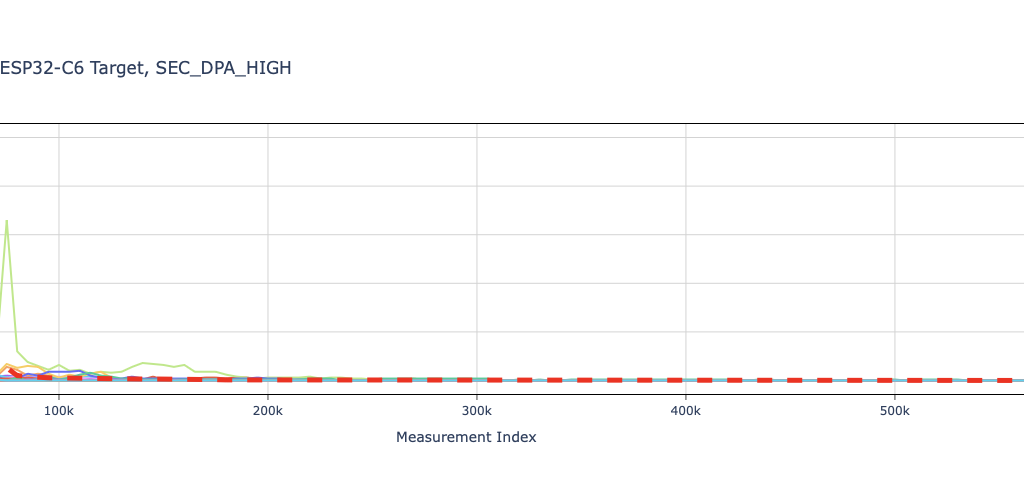Screen dimensions: 1024x482
Task: Click the tall light-green spike peak
Action: click(x=7, y=221)
